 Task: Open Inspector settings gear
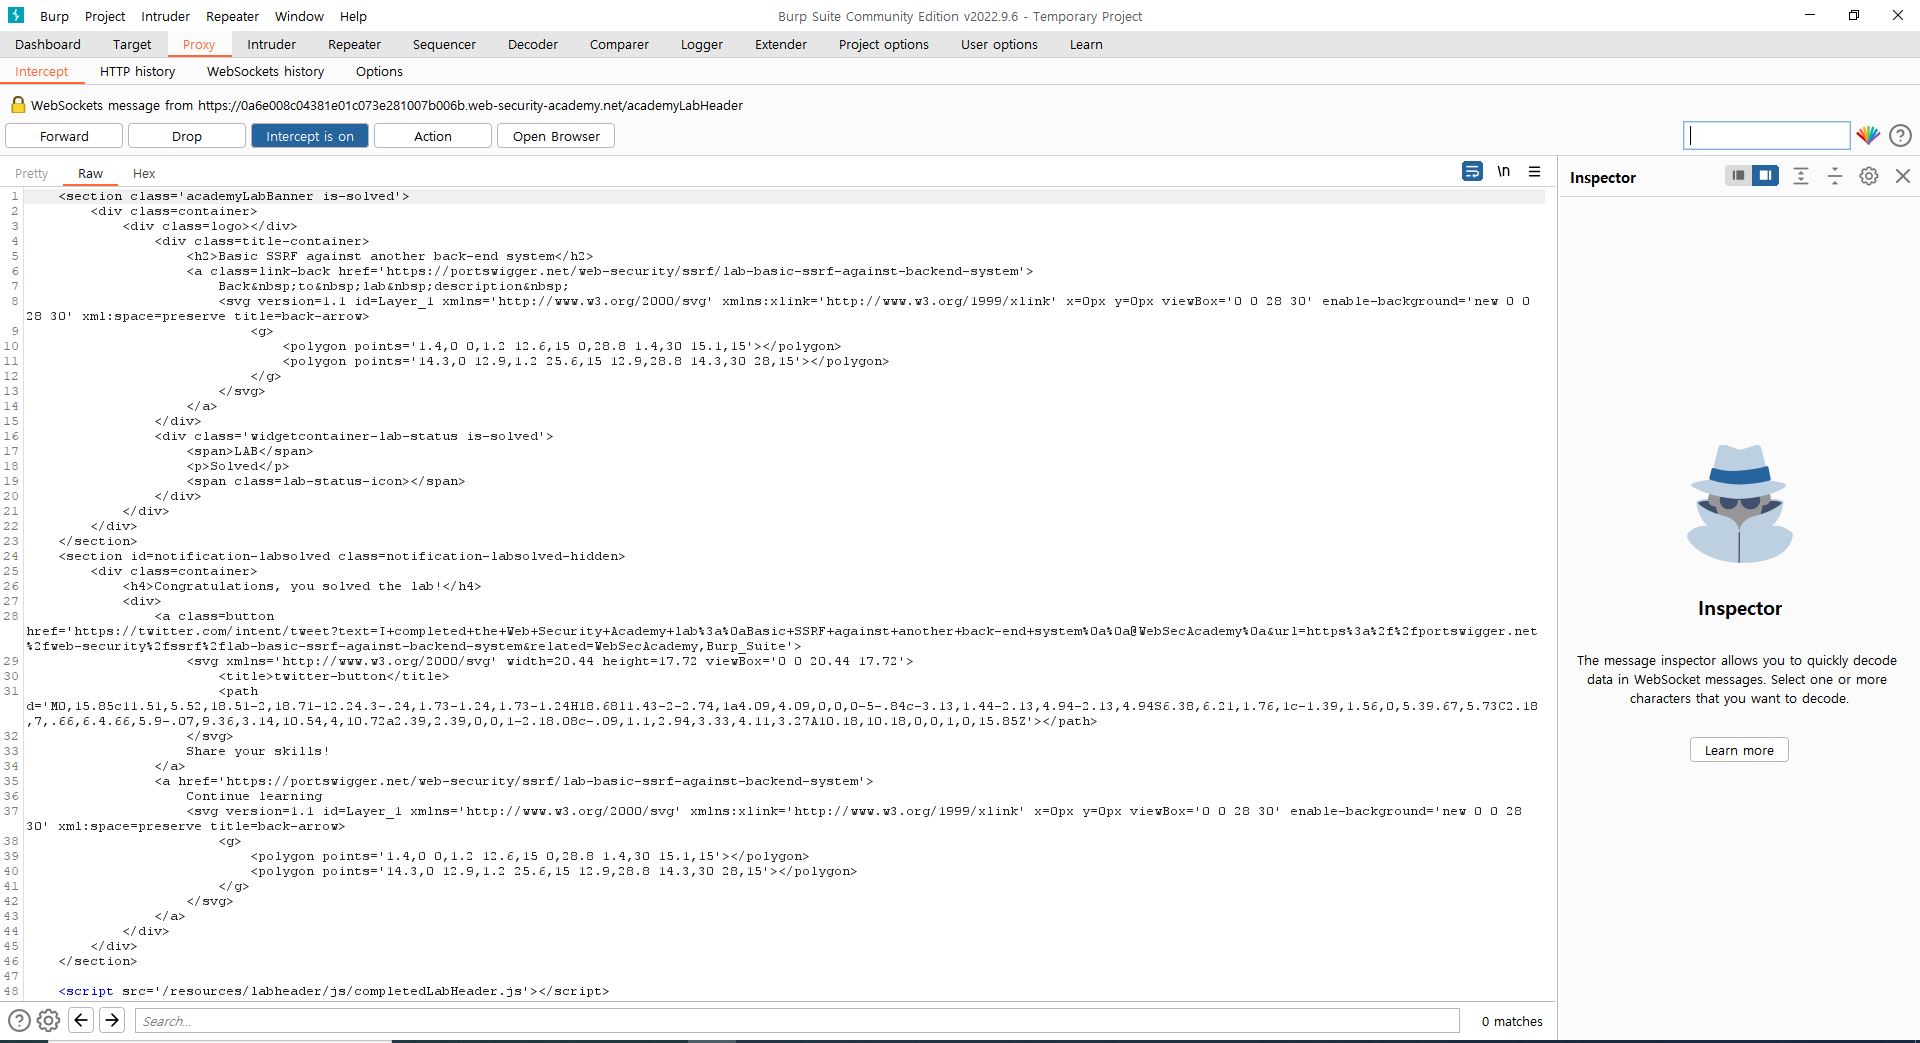pyautogui.click(x=1868, y=176)
